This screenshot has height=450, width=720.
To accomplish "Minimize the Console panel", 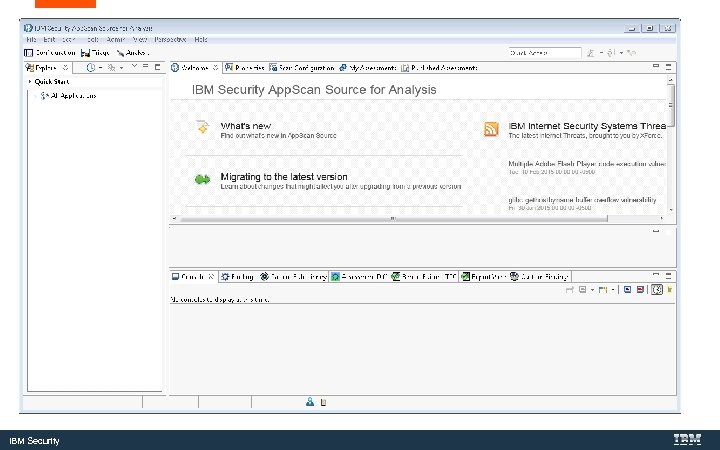I will pos(656,276).
